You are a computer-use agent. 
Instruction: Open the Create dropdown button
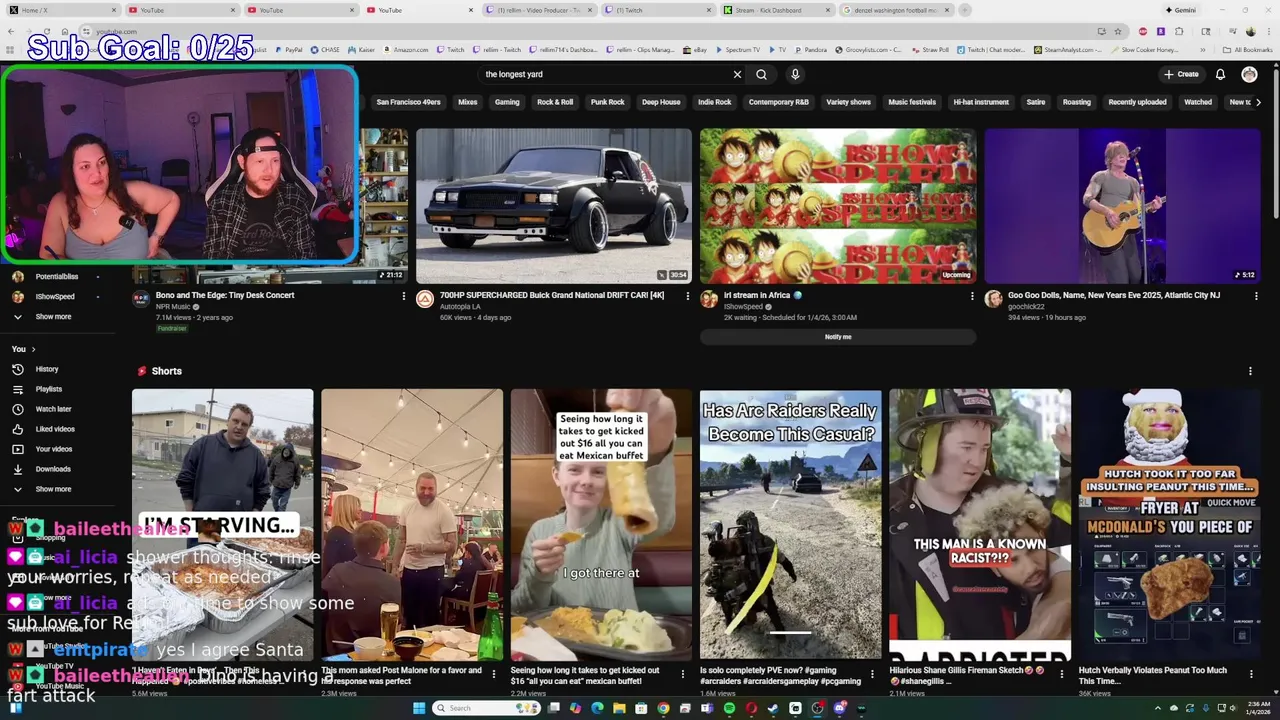click(1181, 74)
